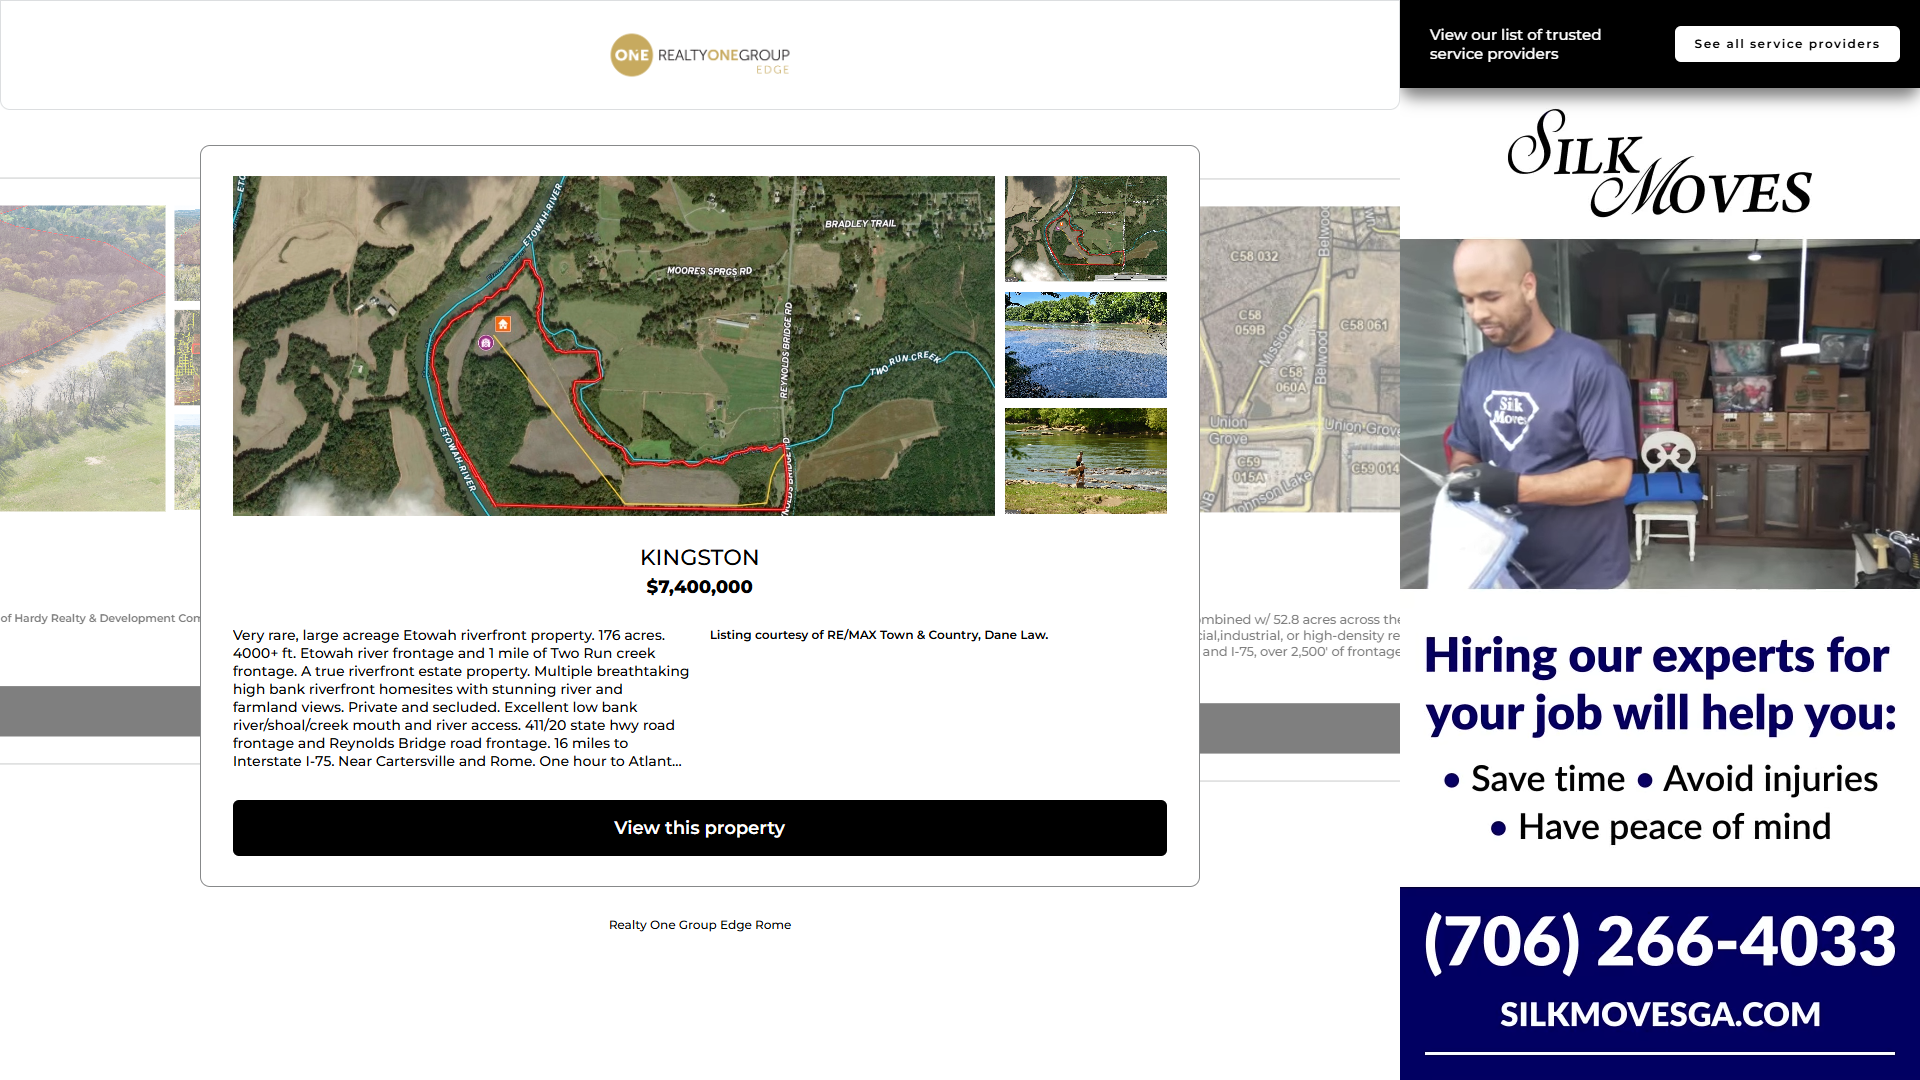
Task: Click the purple marker icon on map
Action: click(x=486, y=343)
